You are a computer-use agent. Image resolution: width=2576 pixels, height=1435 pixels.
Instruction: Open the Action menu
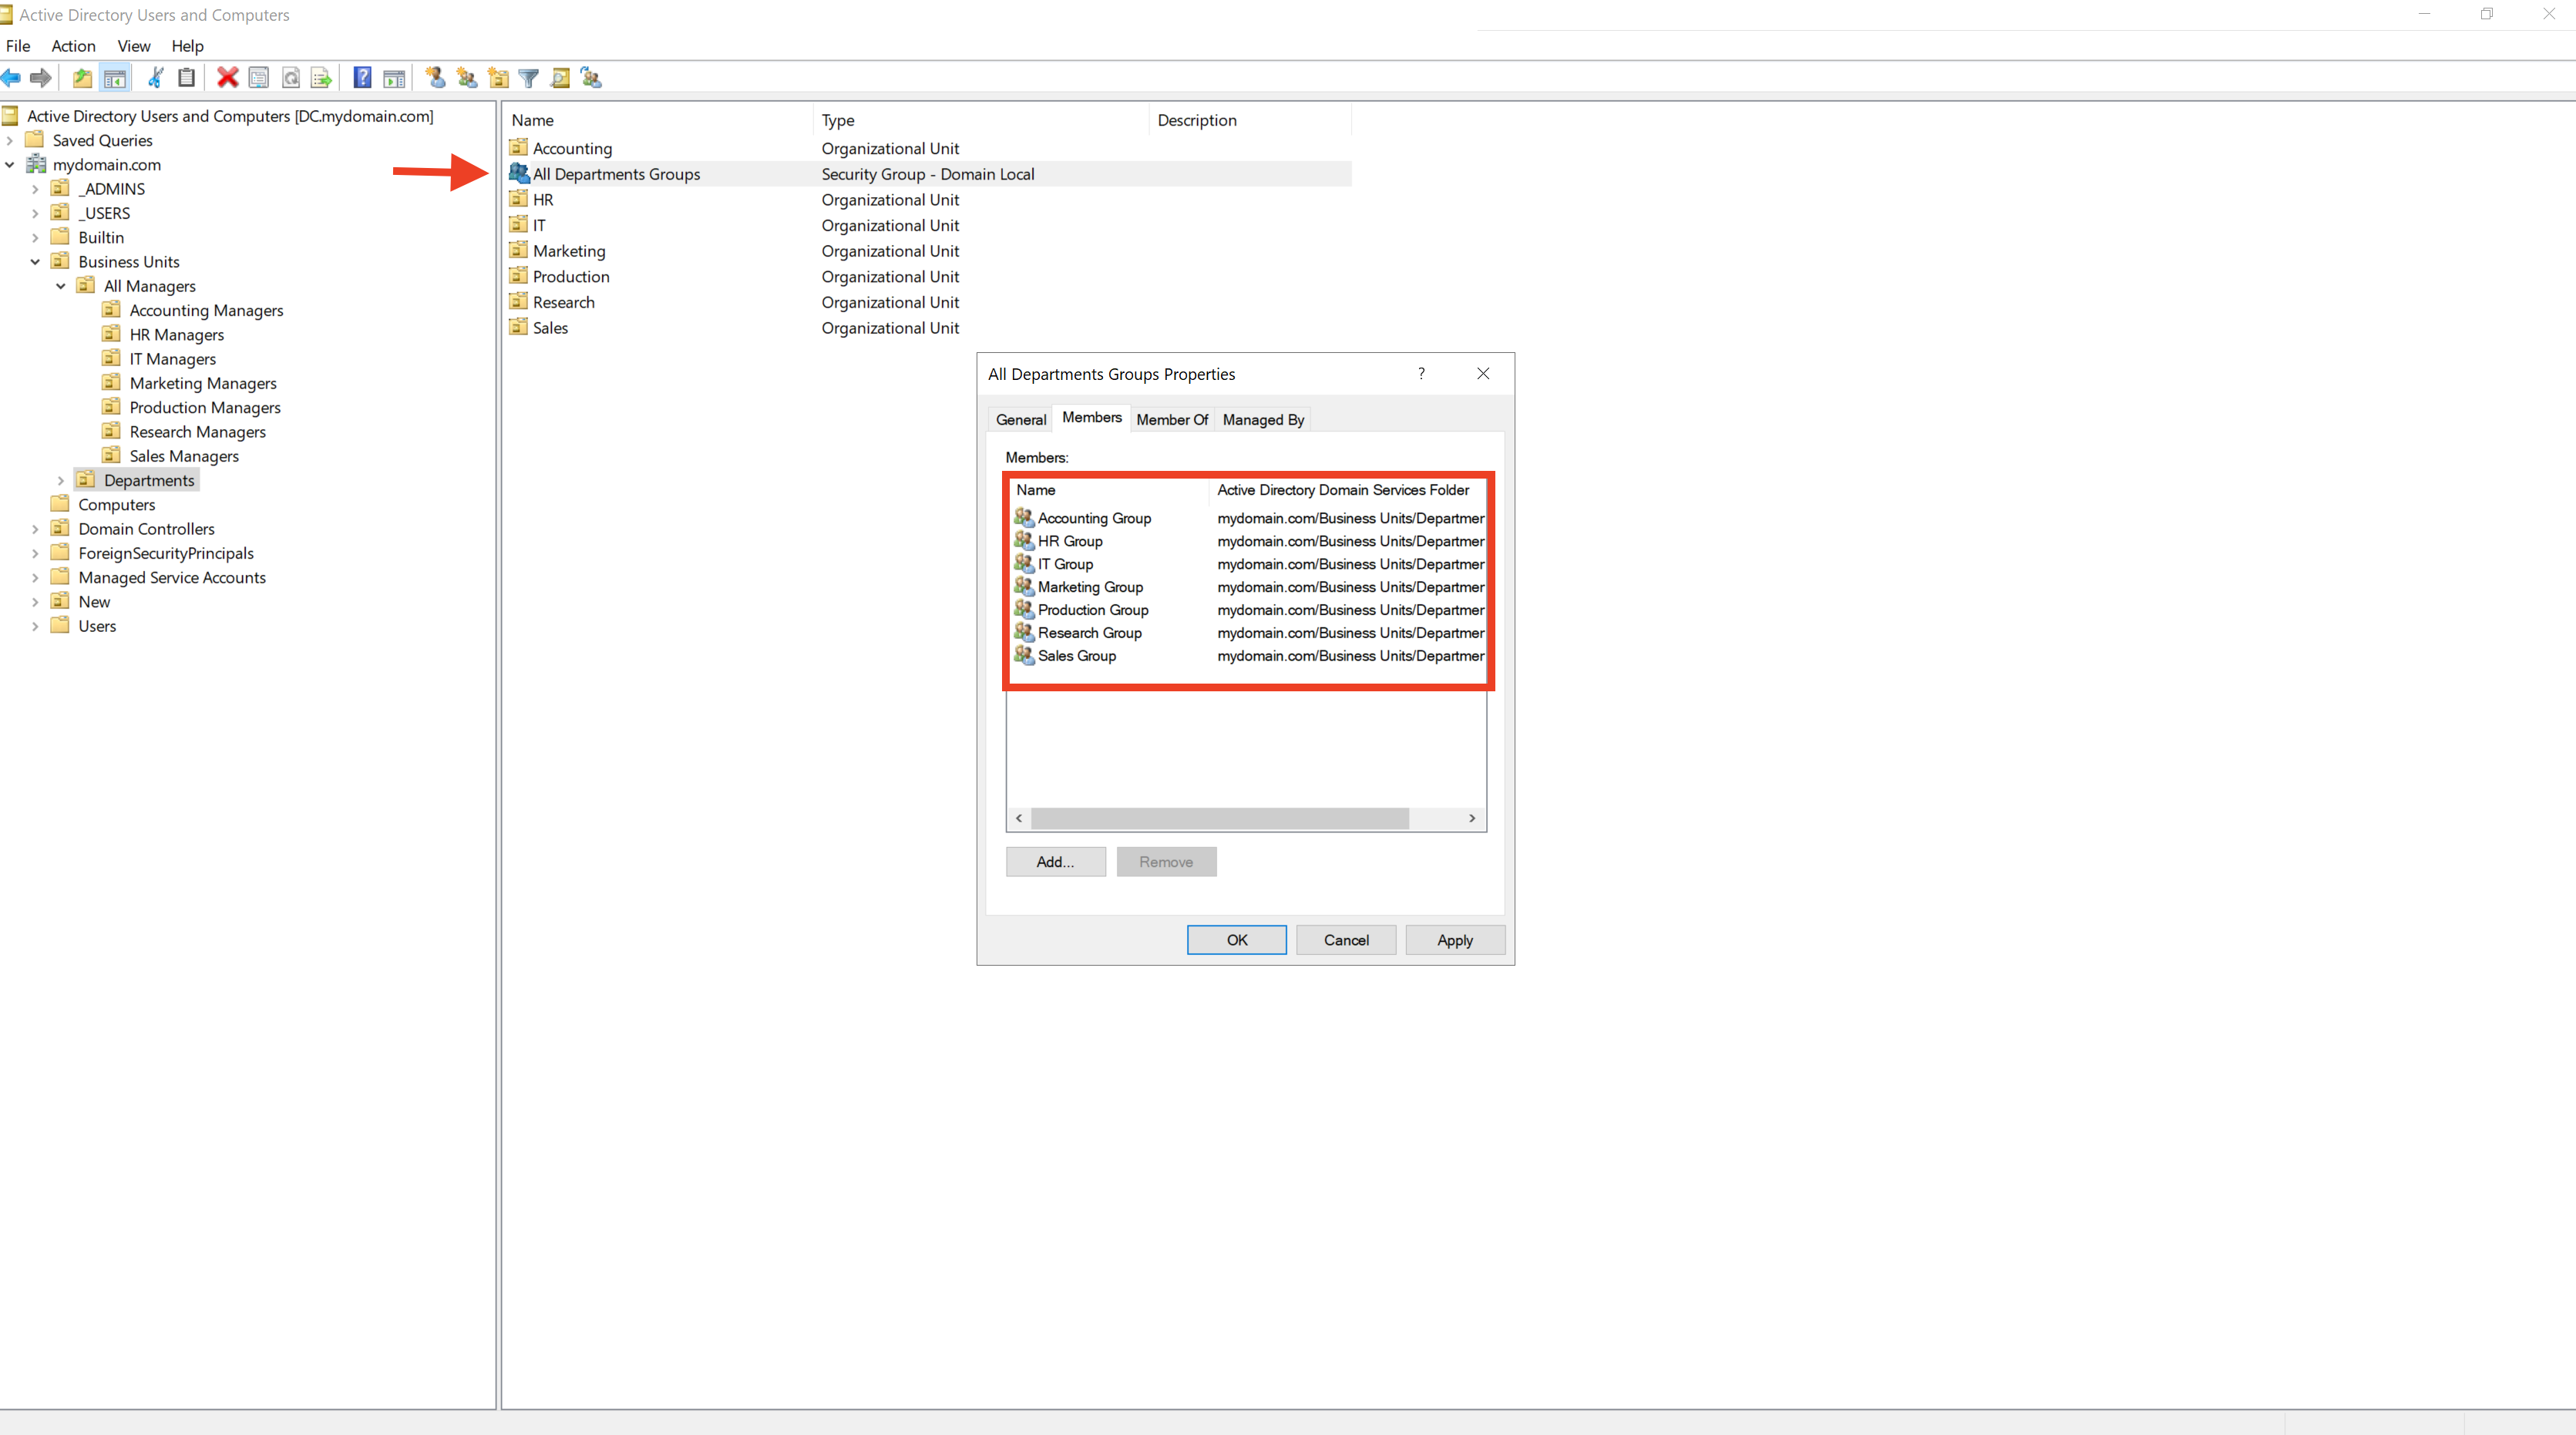73,46
